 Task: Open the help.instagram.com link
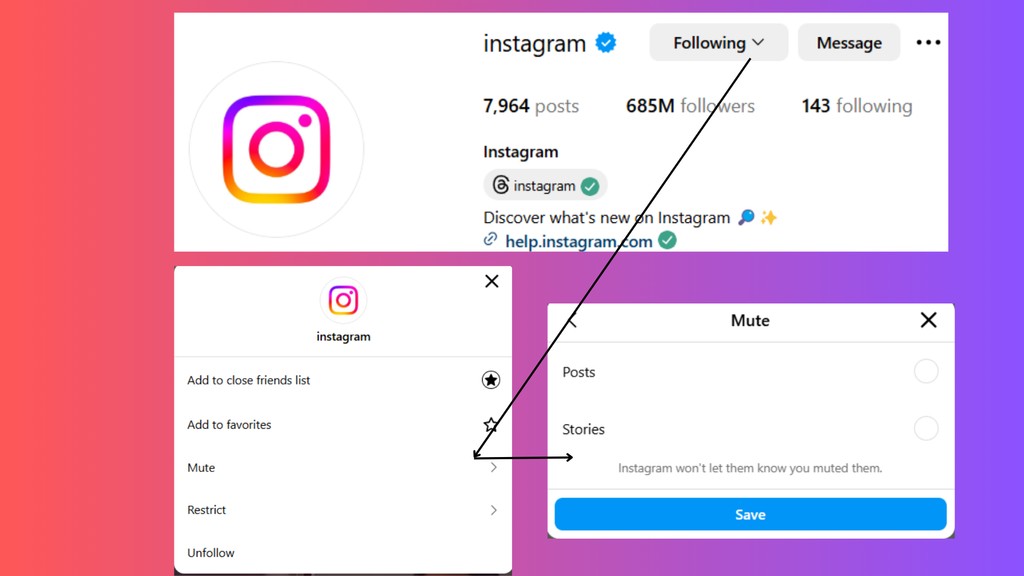tap(579, 242)
